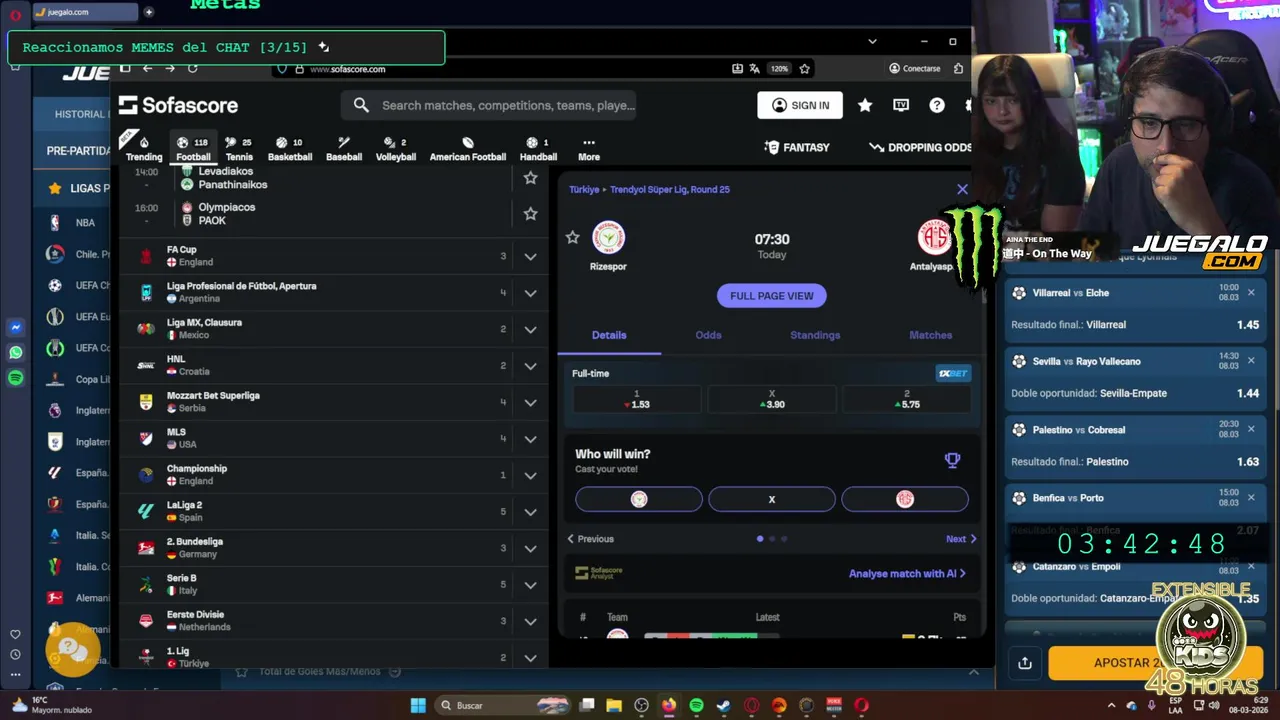Open Steam from the taskbar
Screen dimensions: 1280x720
tap(724, 705)
